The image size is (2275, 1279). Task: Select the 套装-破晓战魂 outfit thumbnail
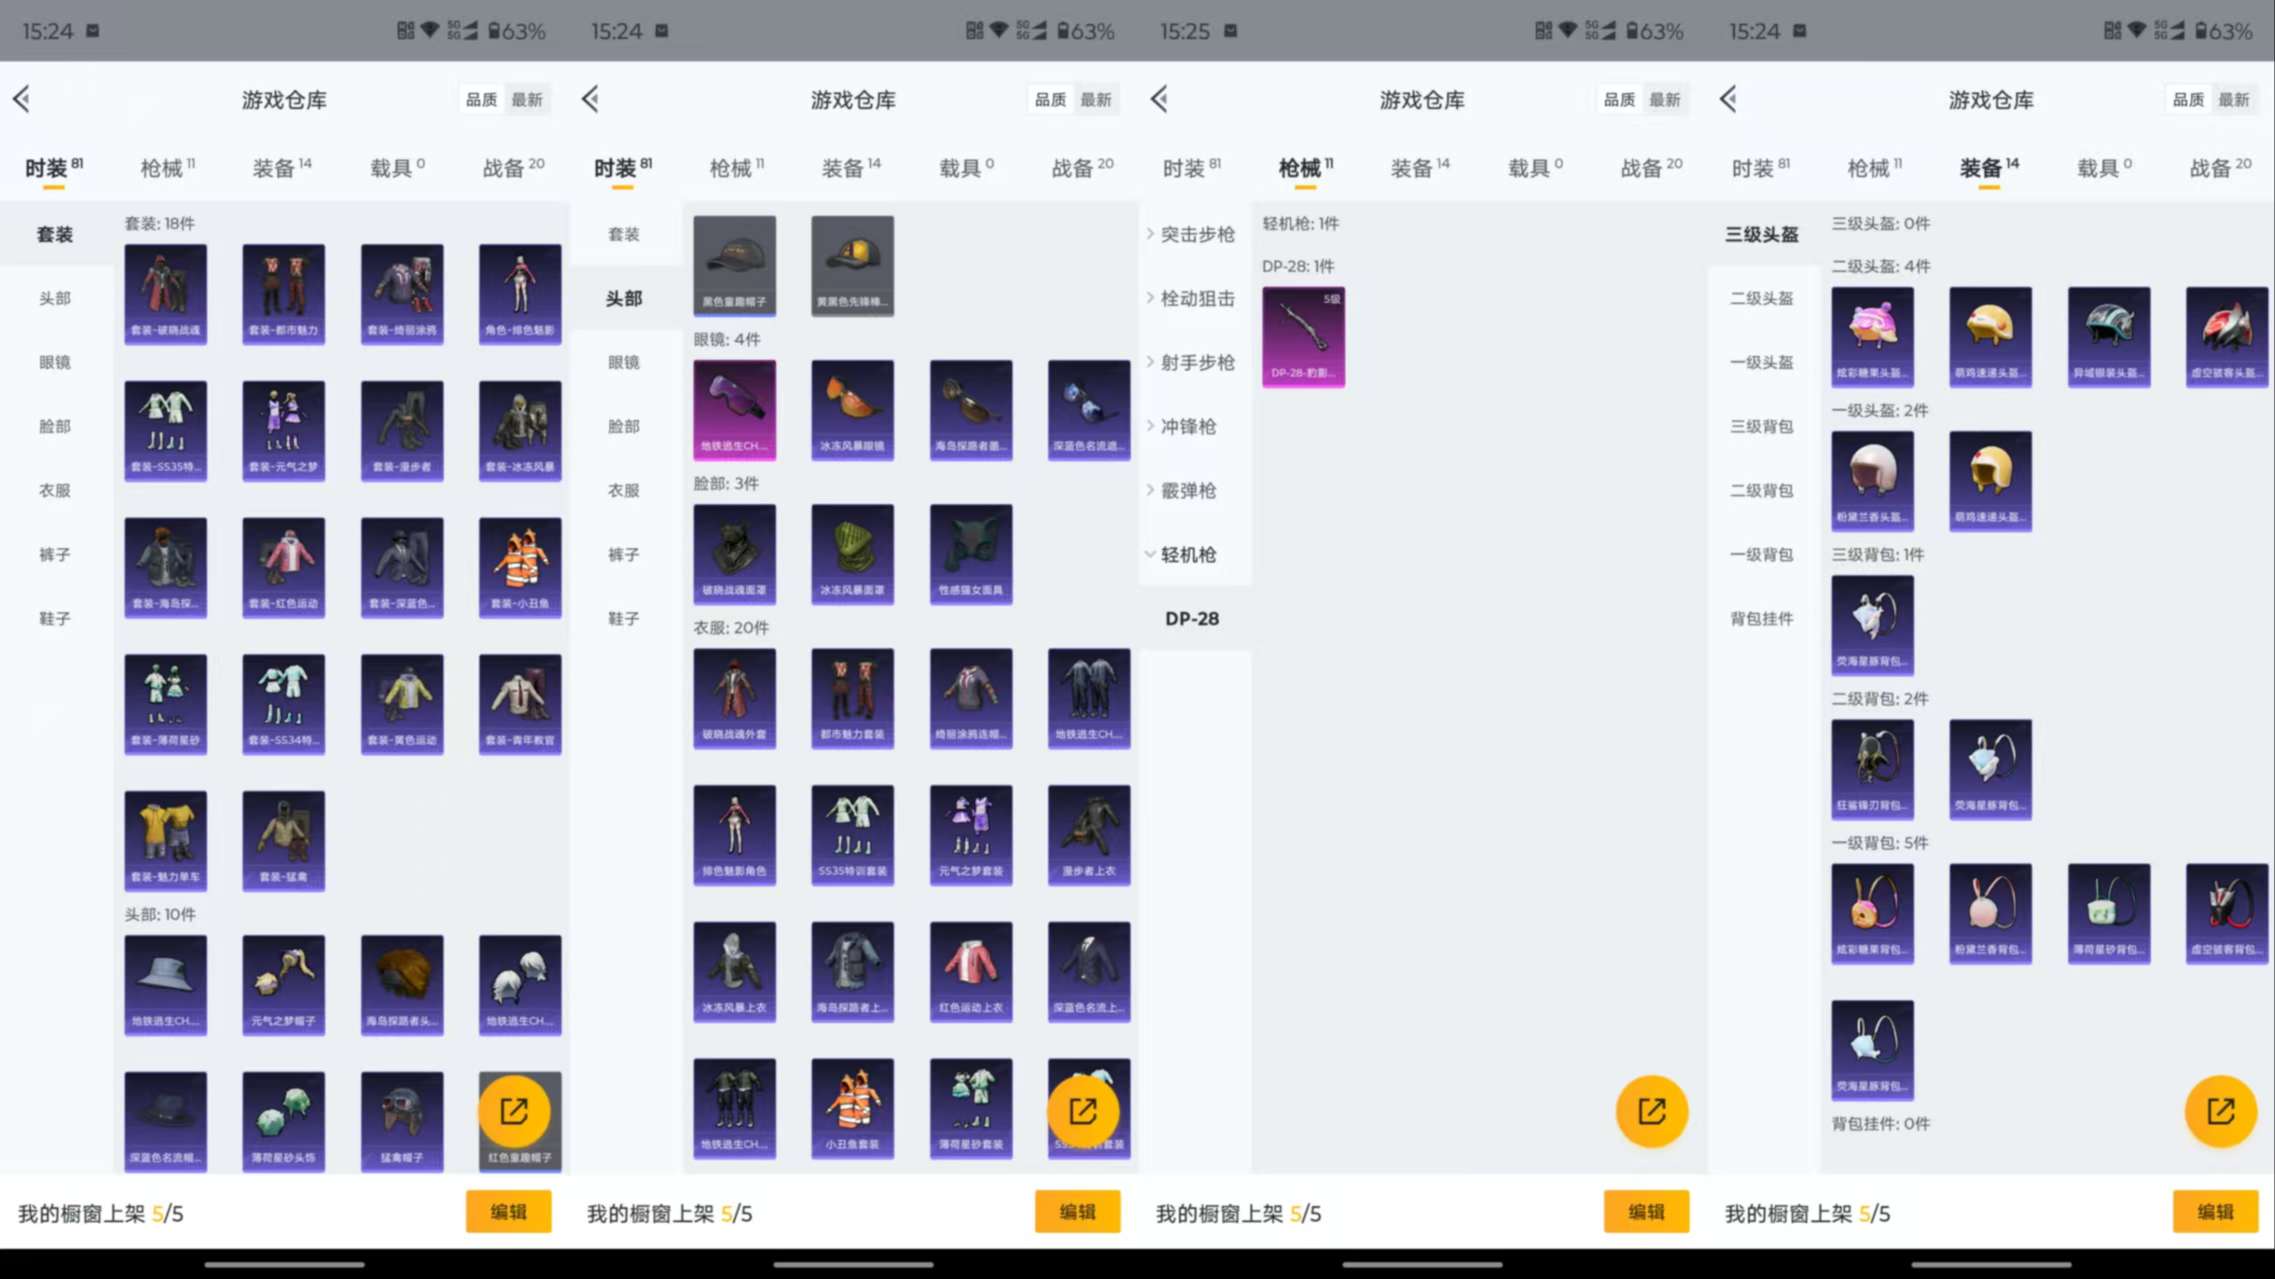pyautogui.click(x=165, y=293)
